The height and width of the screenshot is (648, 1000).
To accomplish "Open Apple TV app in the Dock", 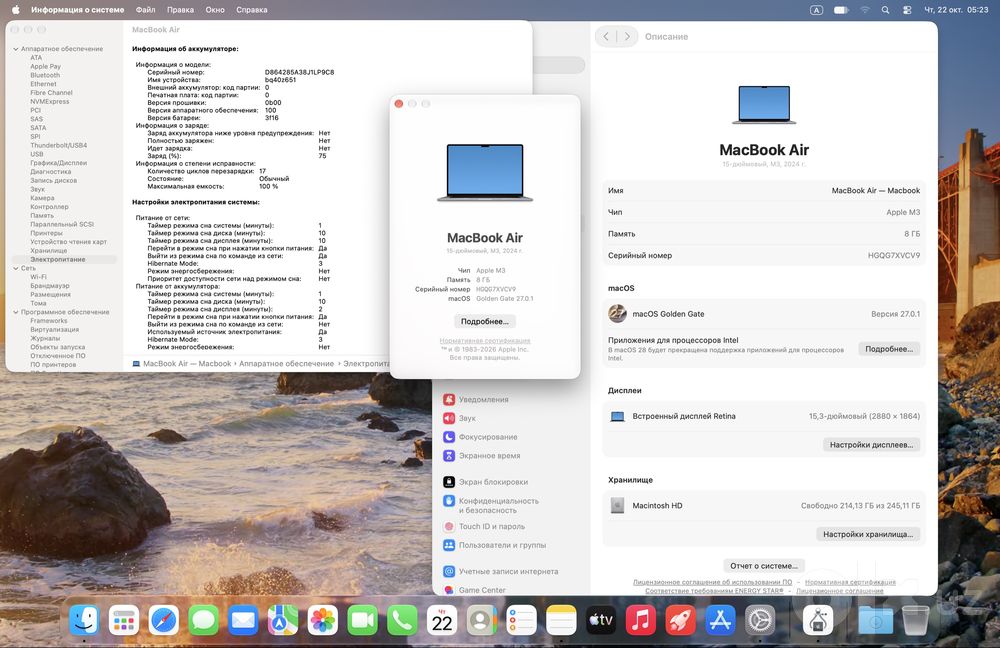I will pos(601,619).
